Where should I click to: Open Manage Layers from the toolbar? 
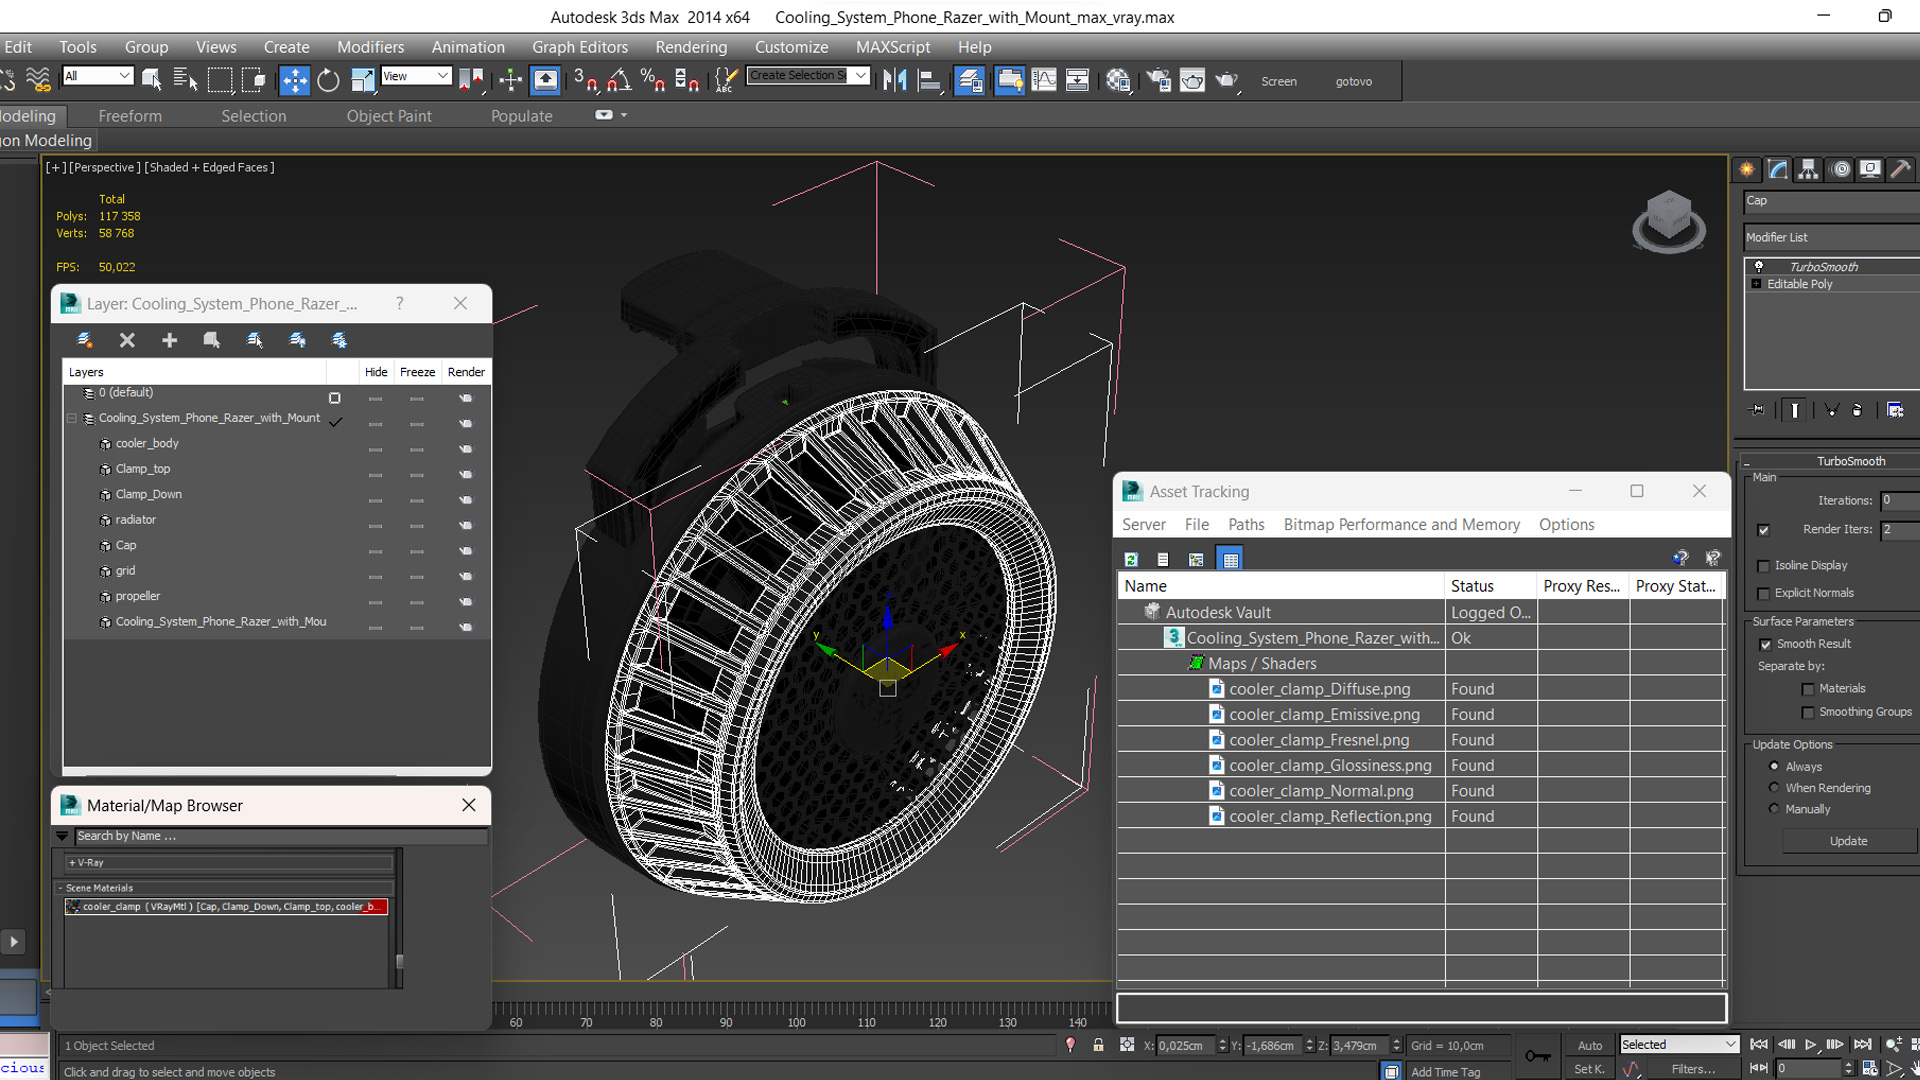tap(969, 80)
